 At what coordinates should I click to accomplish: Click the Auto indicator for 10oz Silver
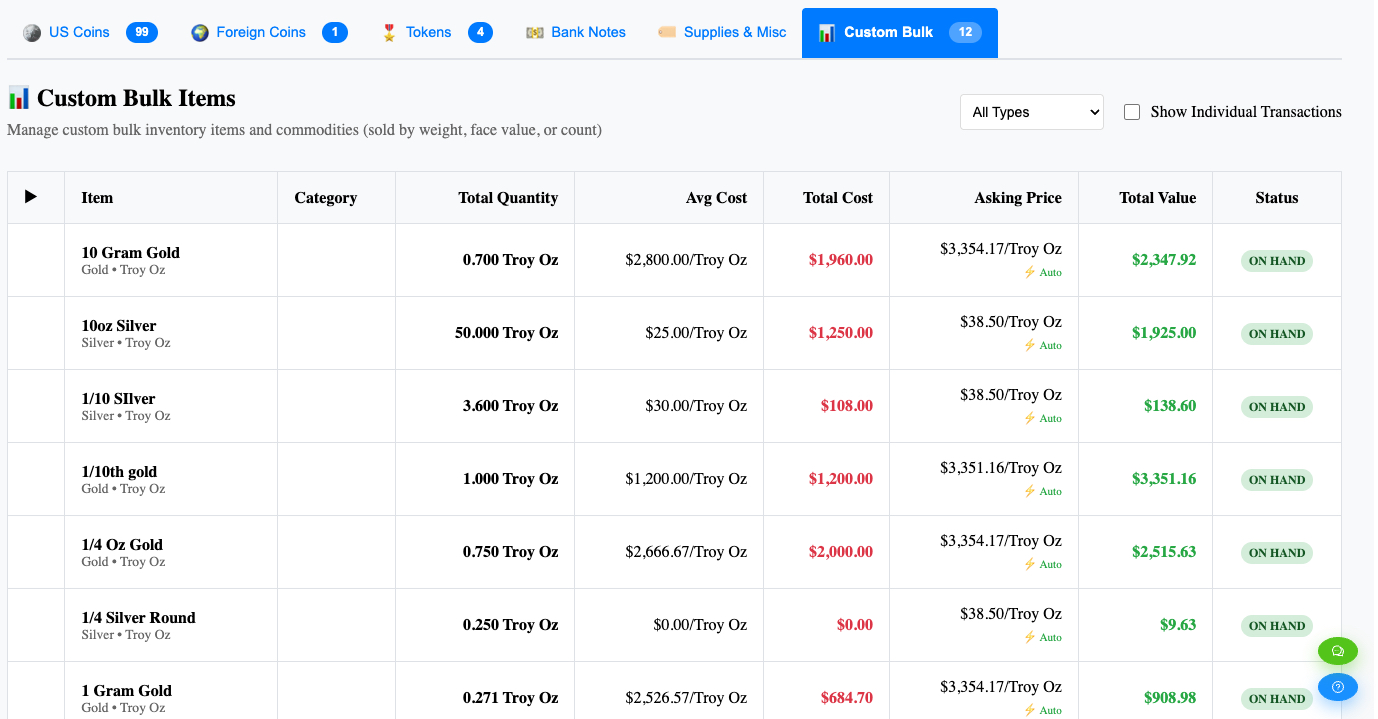1042,345
